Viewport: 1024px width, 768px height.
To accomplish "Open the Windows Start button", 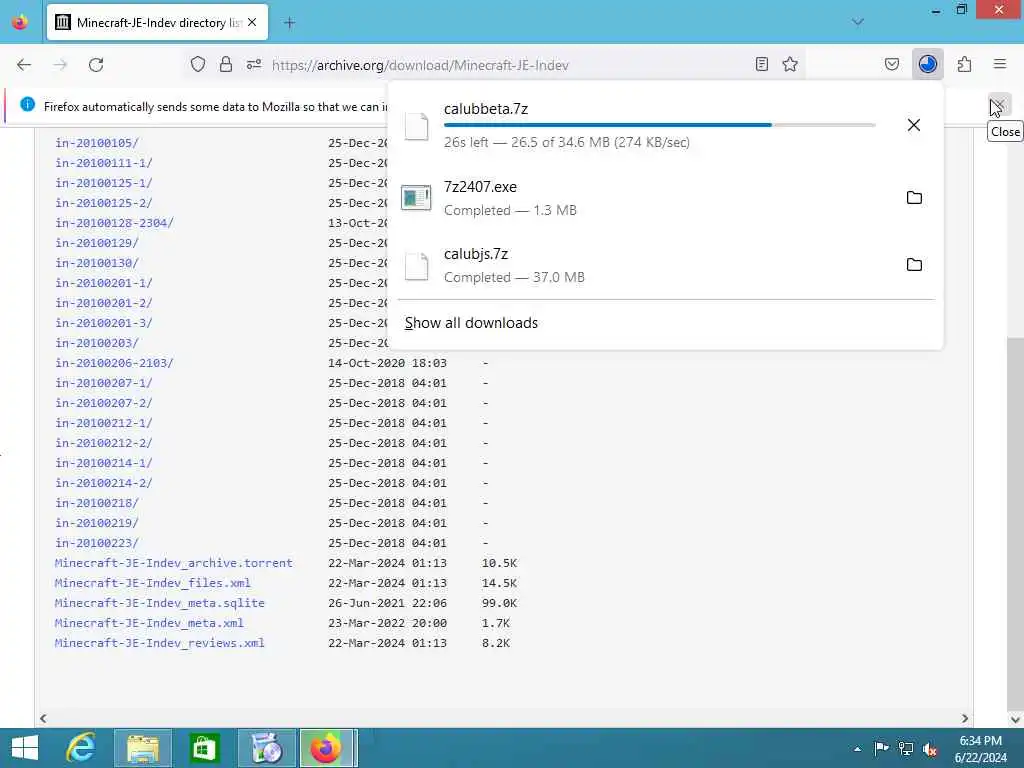I will (25, 748).
